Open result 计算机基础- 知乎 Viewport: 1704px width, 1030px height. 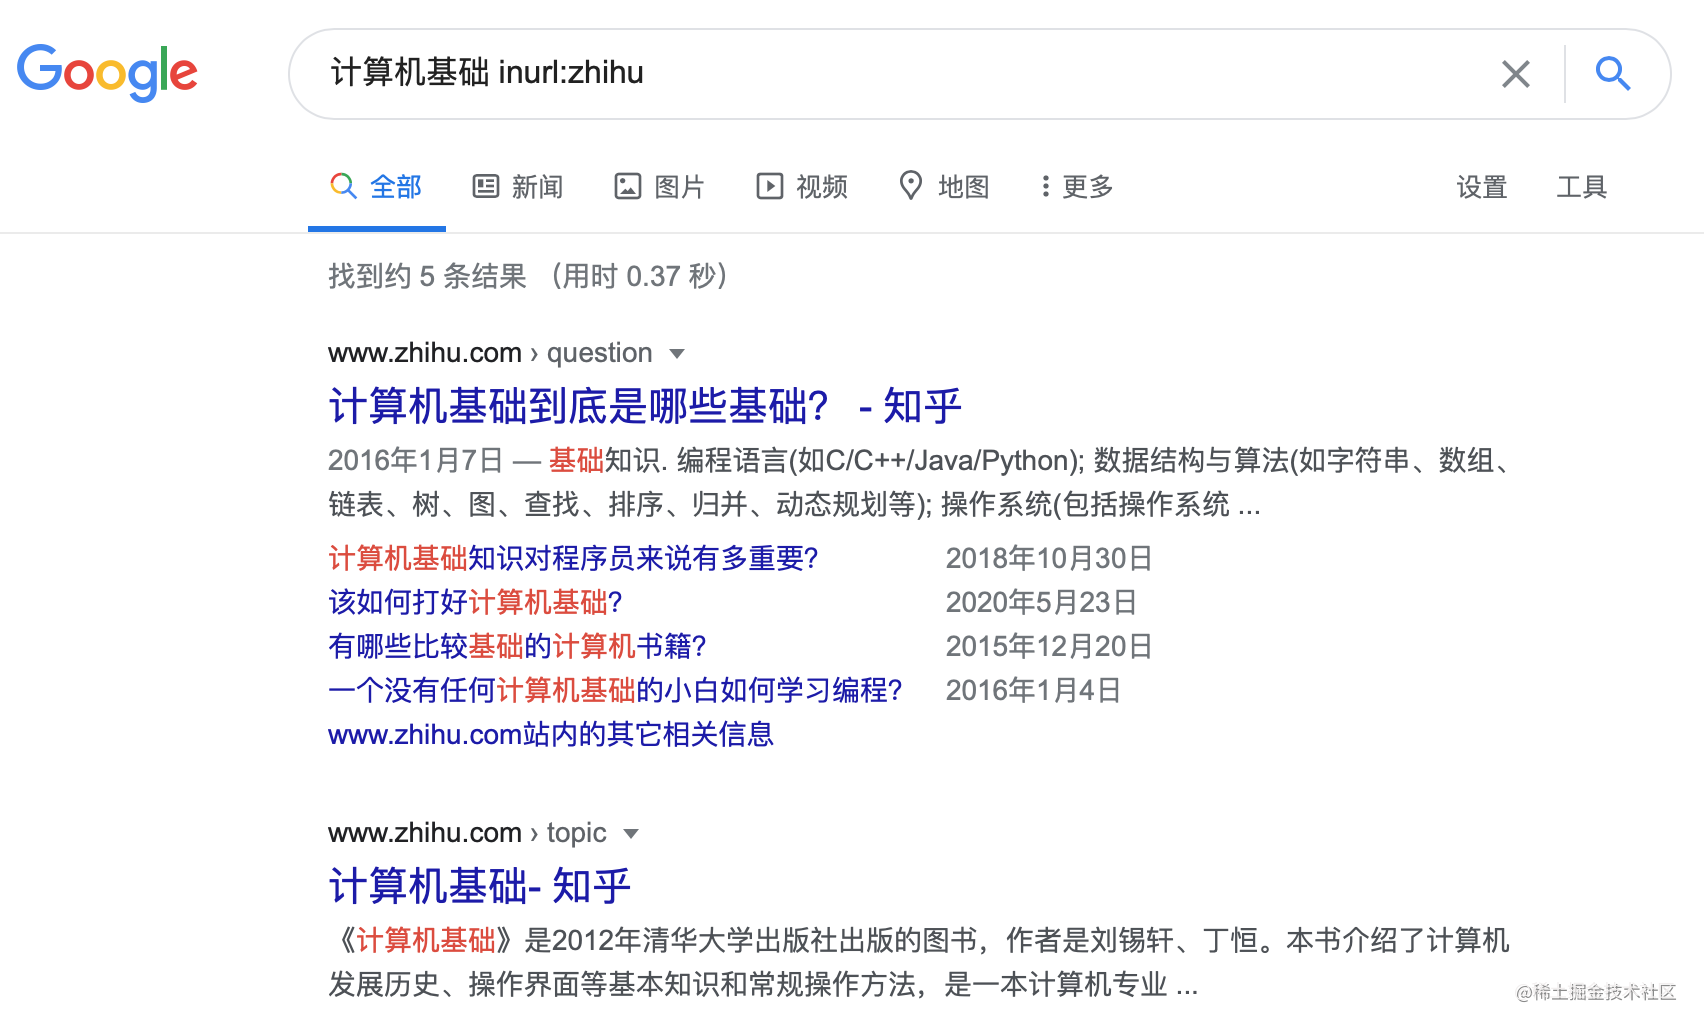480,887
